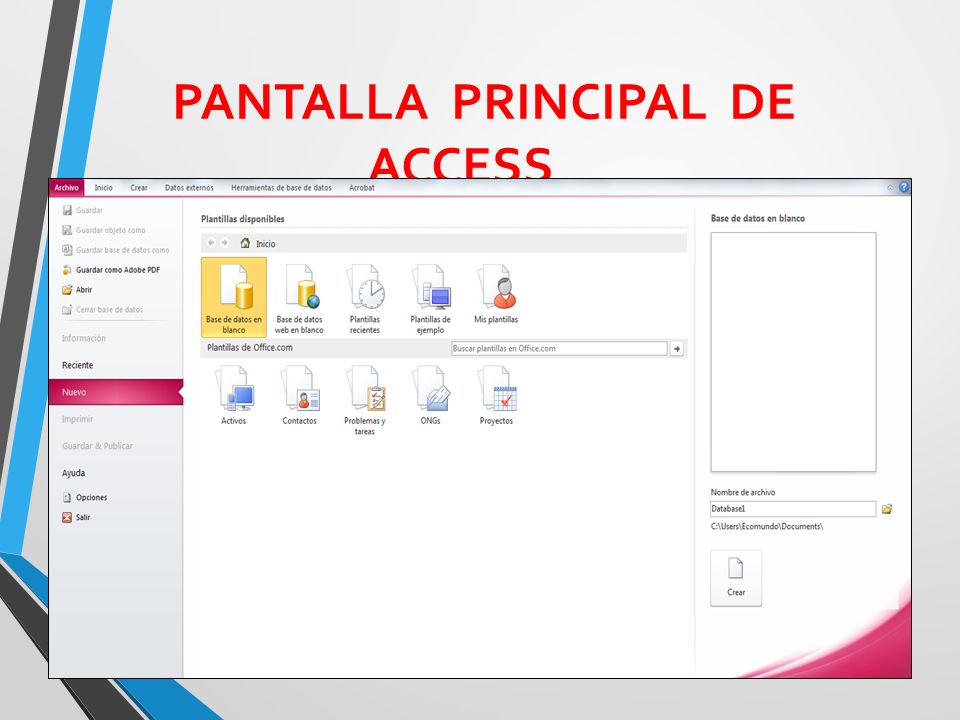This screenshot has width=960, height=720.
Task: Open Plantillas de ejemplo
Action: pyautogui.click(x=430, y=298)
